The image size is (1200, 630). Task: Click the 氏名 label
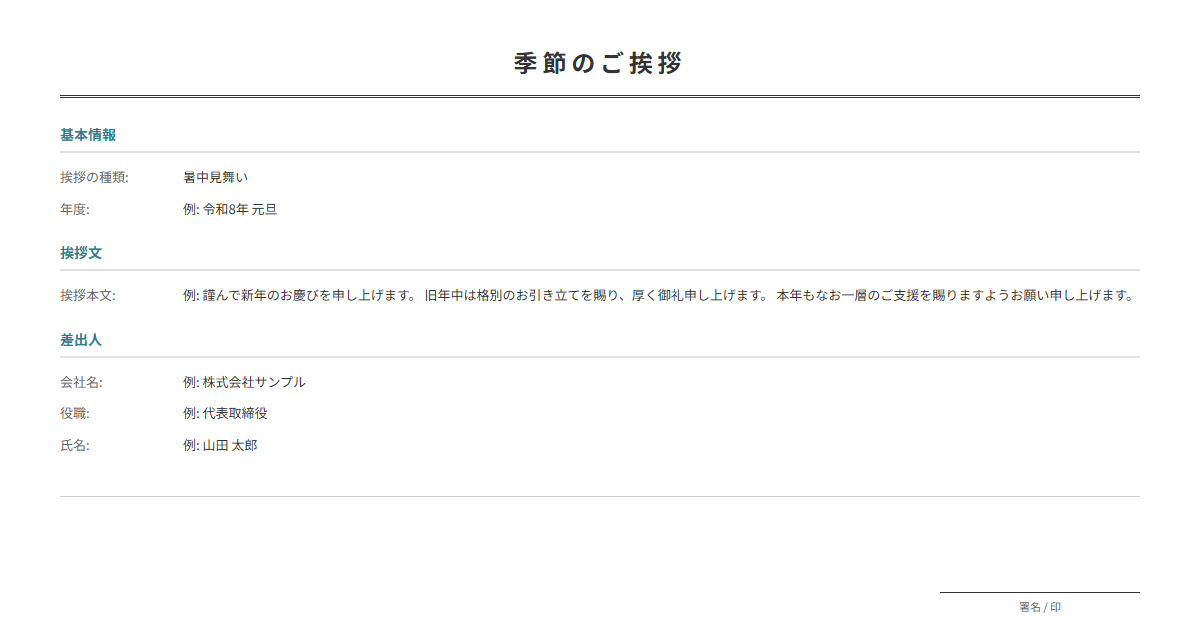[75, 446]
